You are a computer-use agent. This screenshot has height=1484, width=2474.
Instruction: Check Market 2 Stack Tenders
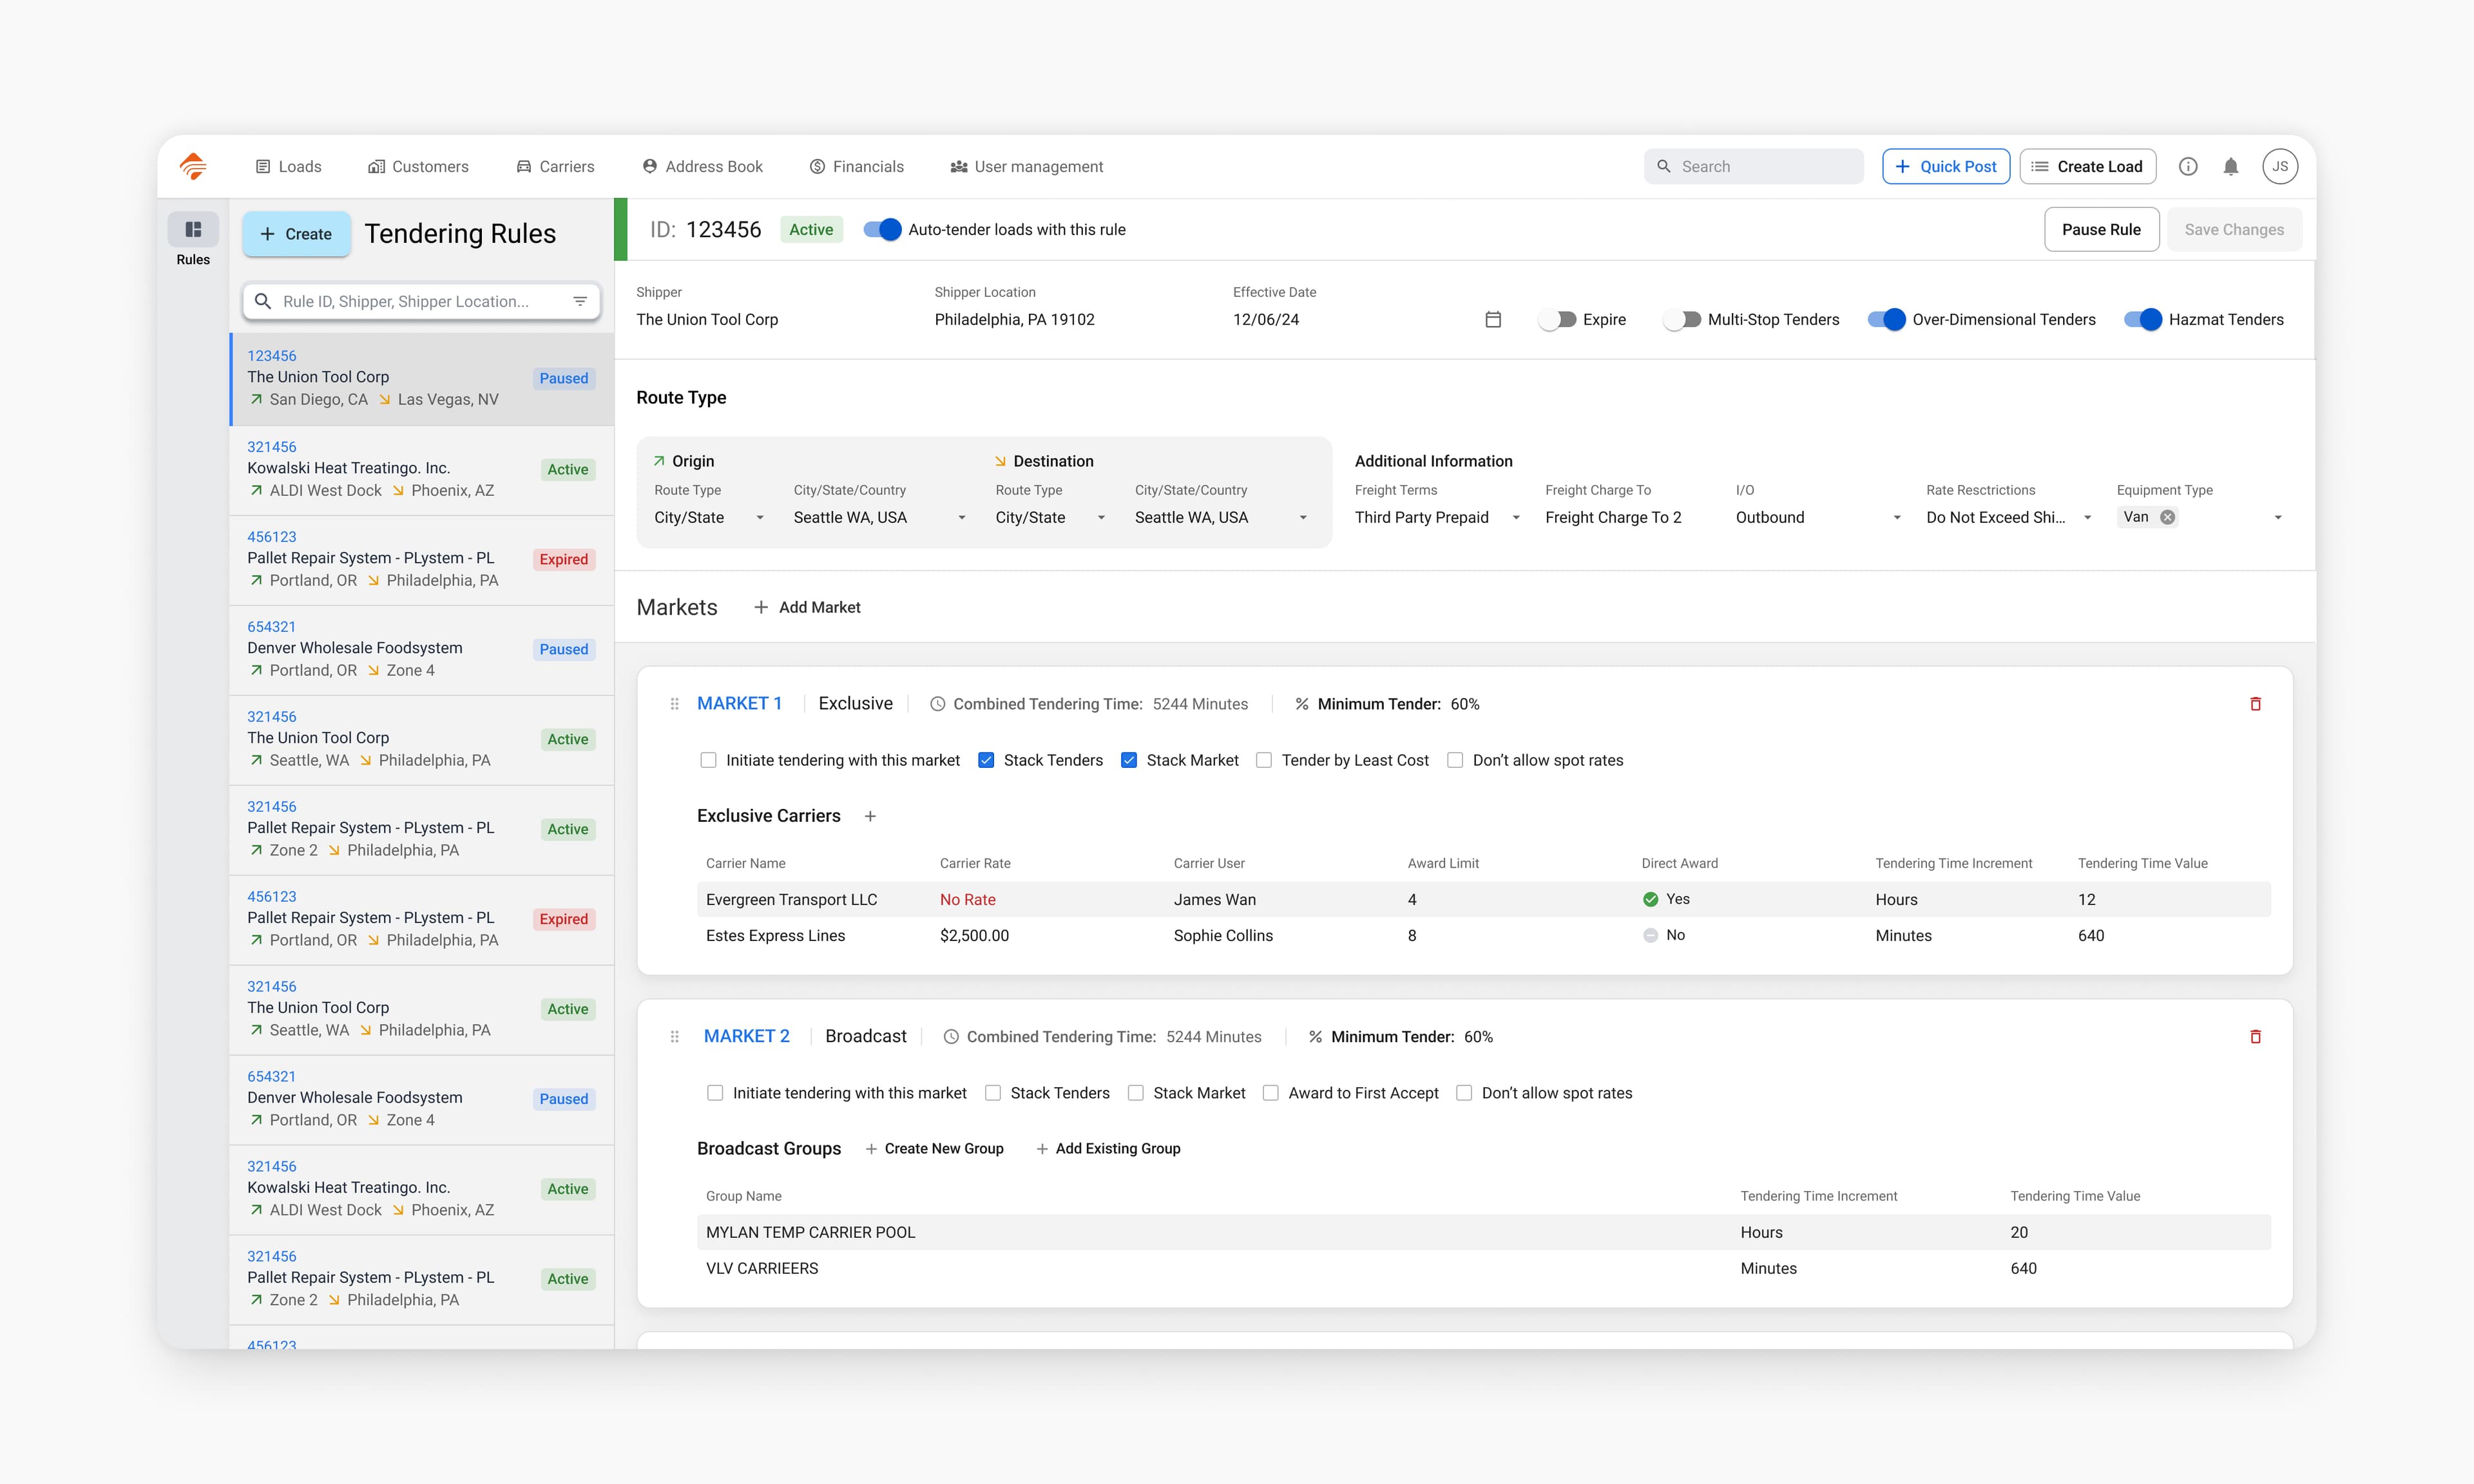coord(993,1093)
